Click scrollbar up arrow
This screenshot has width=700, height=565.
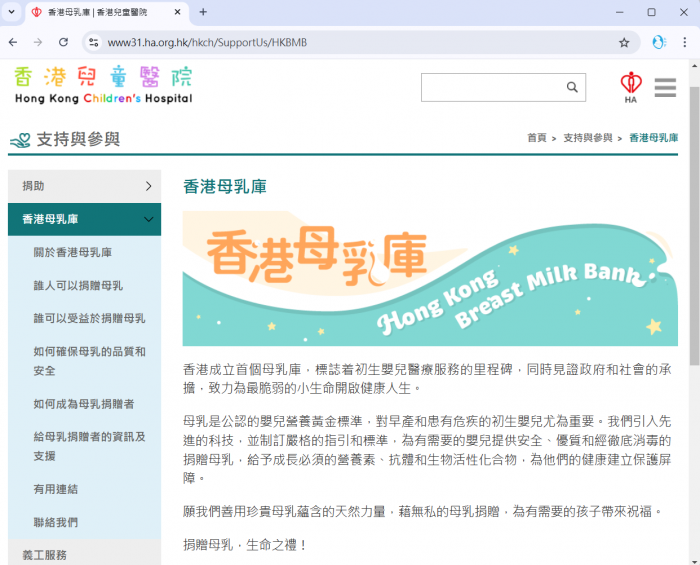(x=694, y=66)
